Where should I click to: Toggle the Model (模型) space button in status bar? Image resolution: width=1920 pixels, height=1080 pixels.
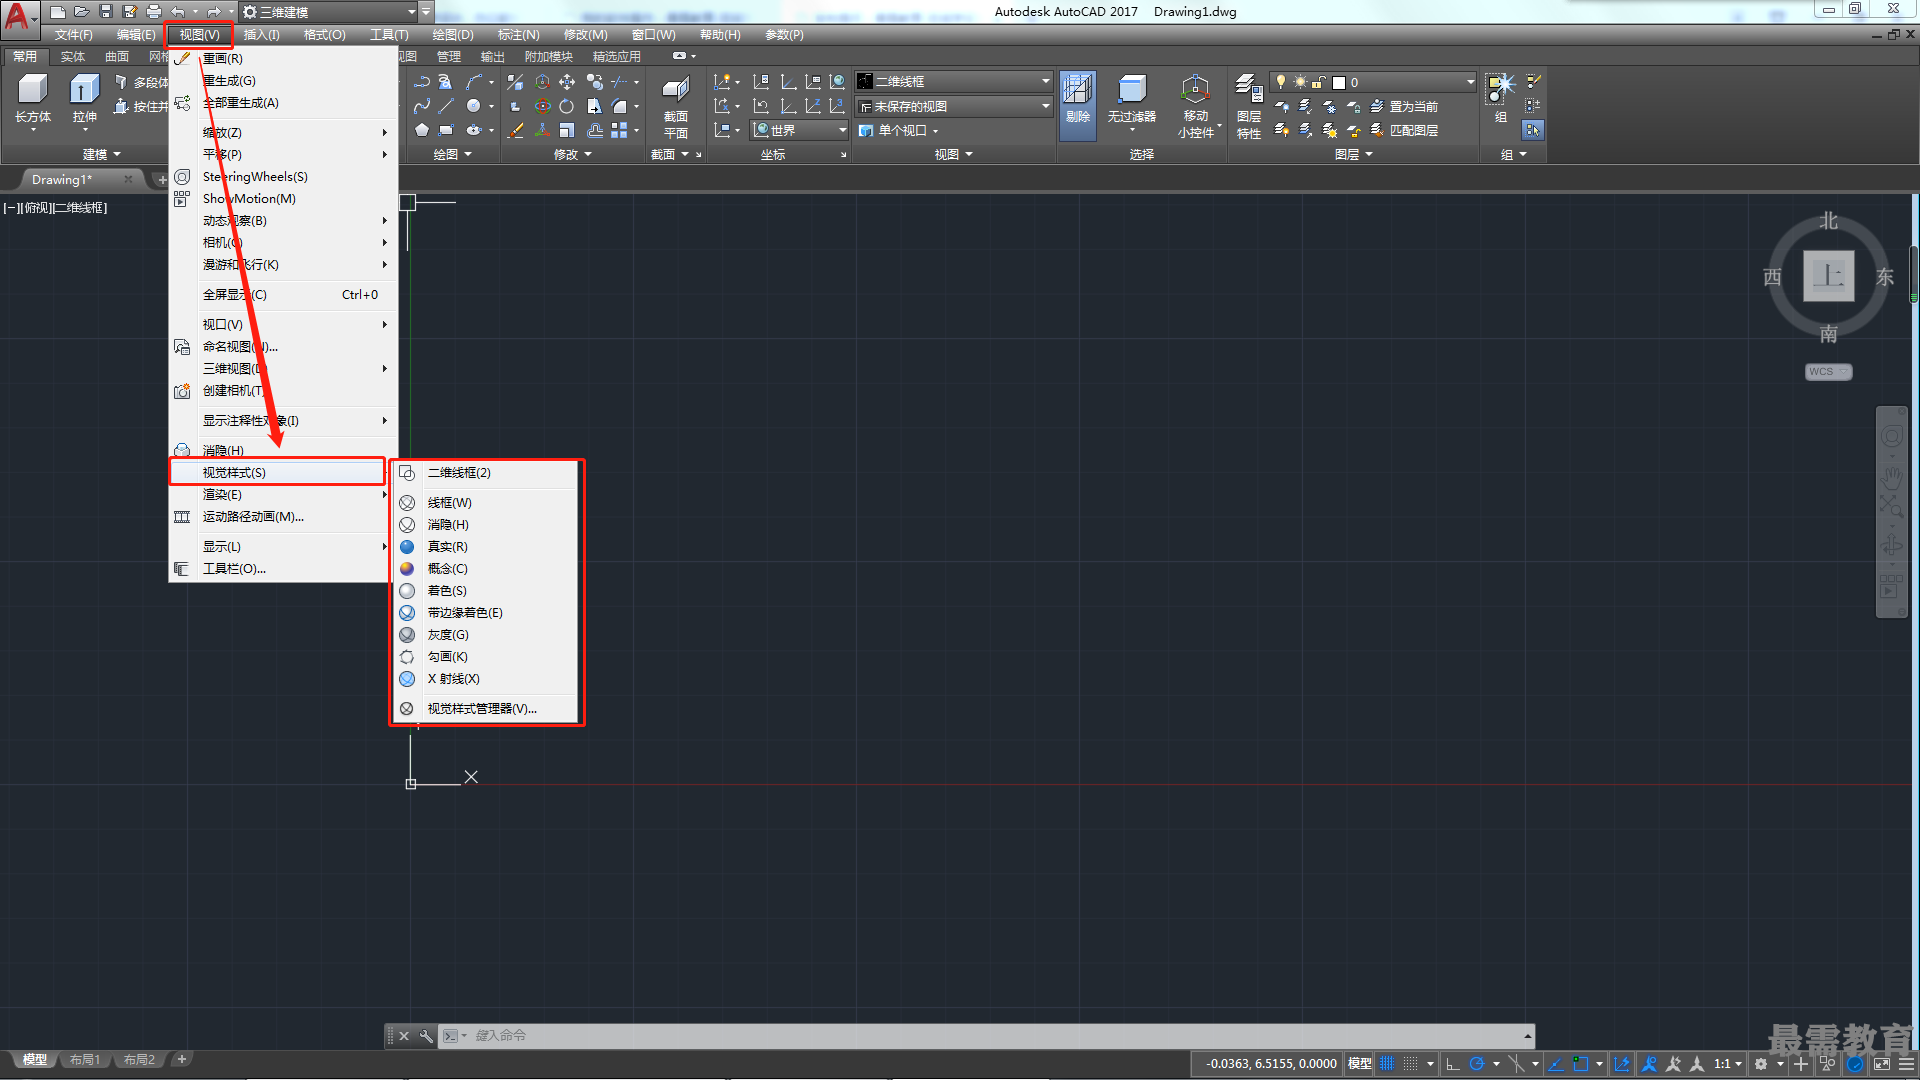(1360, 1064)
